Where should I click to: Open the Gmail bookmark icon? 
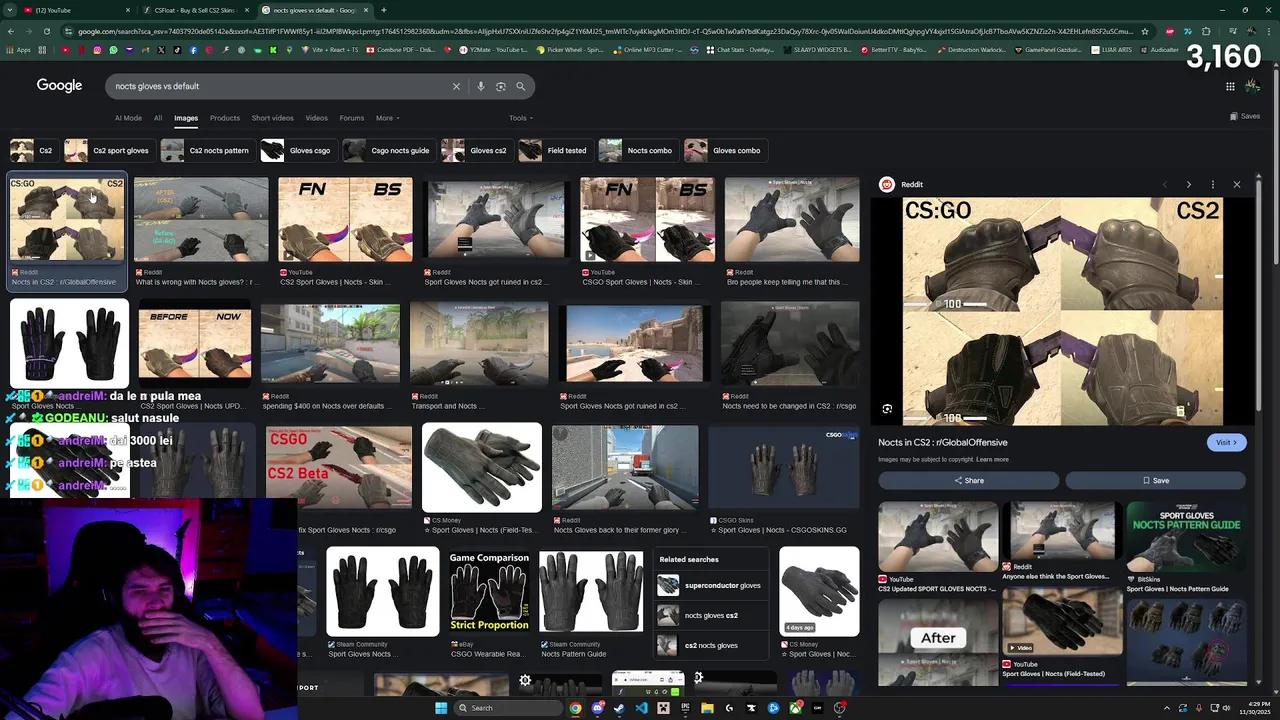[145, 49]
